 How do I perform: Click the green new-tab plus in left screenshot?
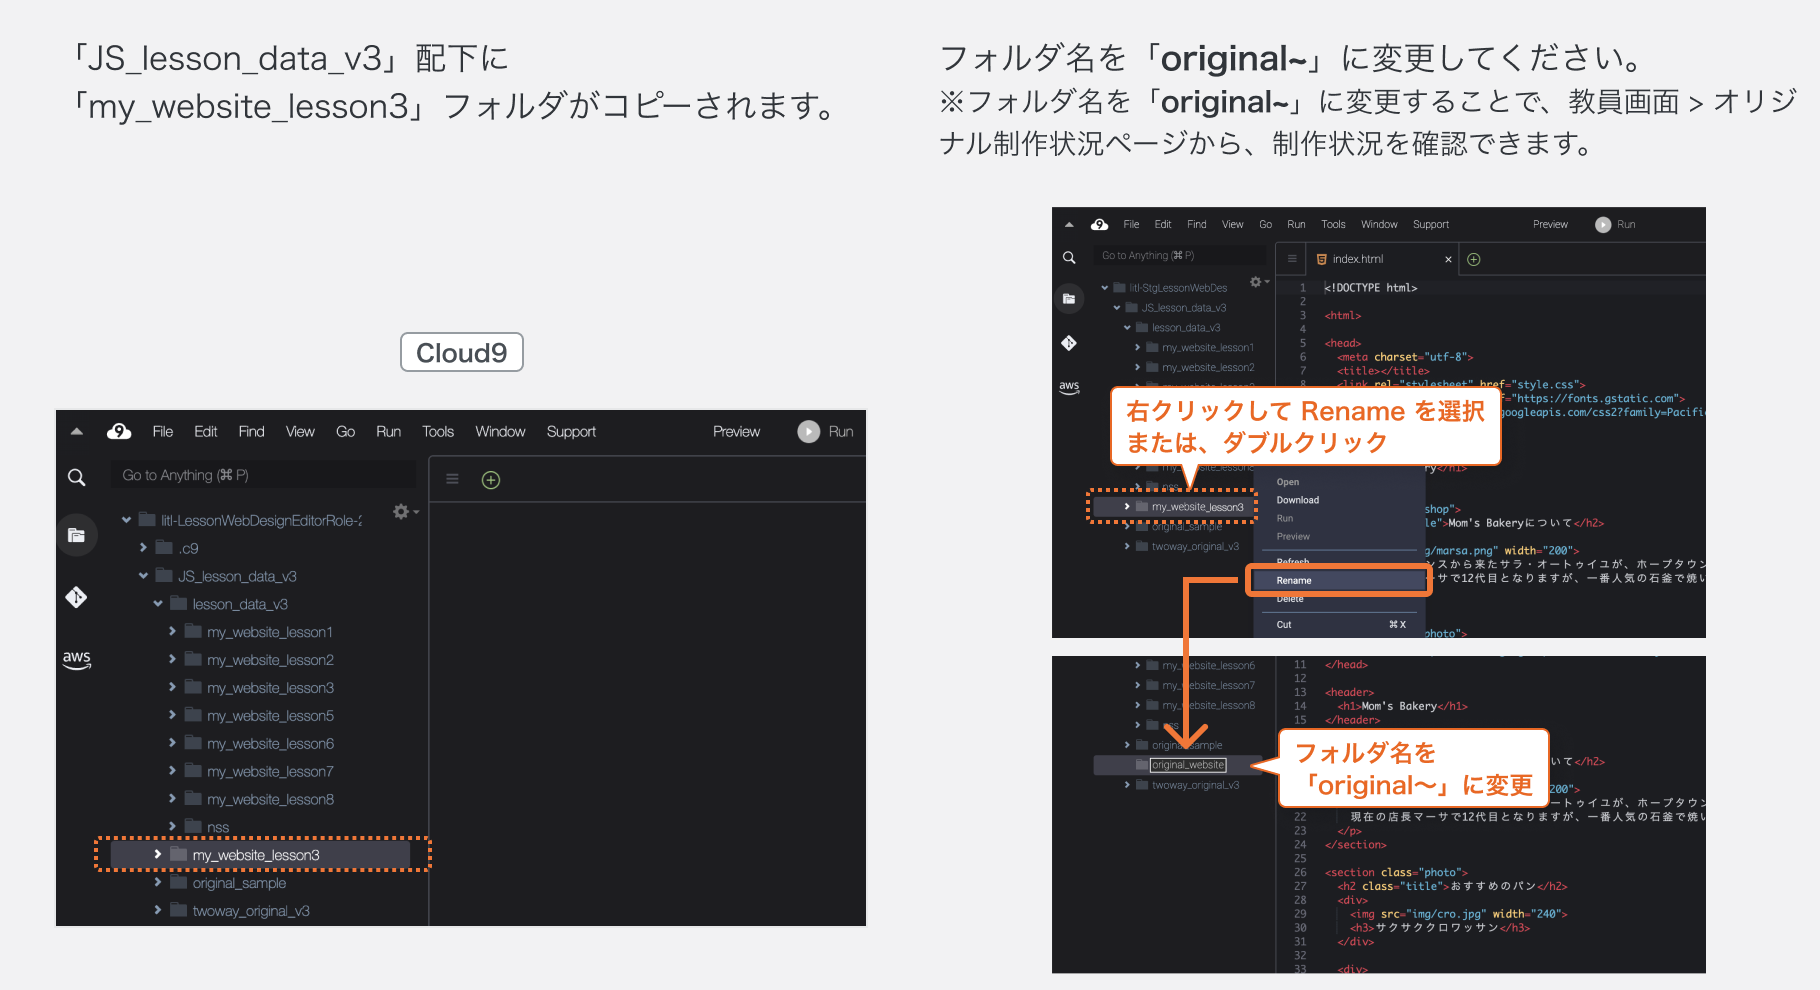[x=491, y=480]
